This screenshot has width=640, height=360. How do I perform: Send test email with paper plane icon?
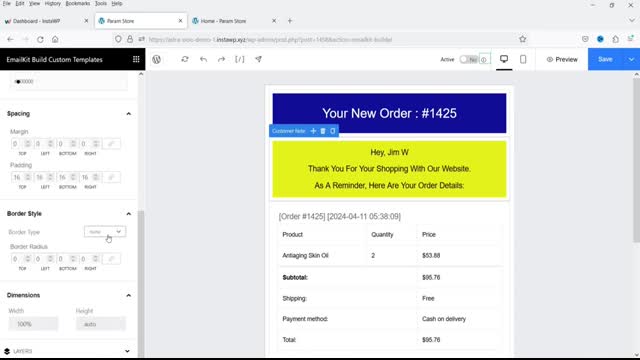click(x=258, y=59)
